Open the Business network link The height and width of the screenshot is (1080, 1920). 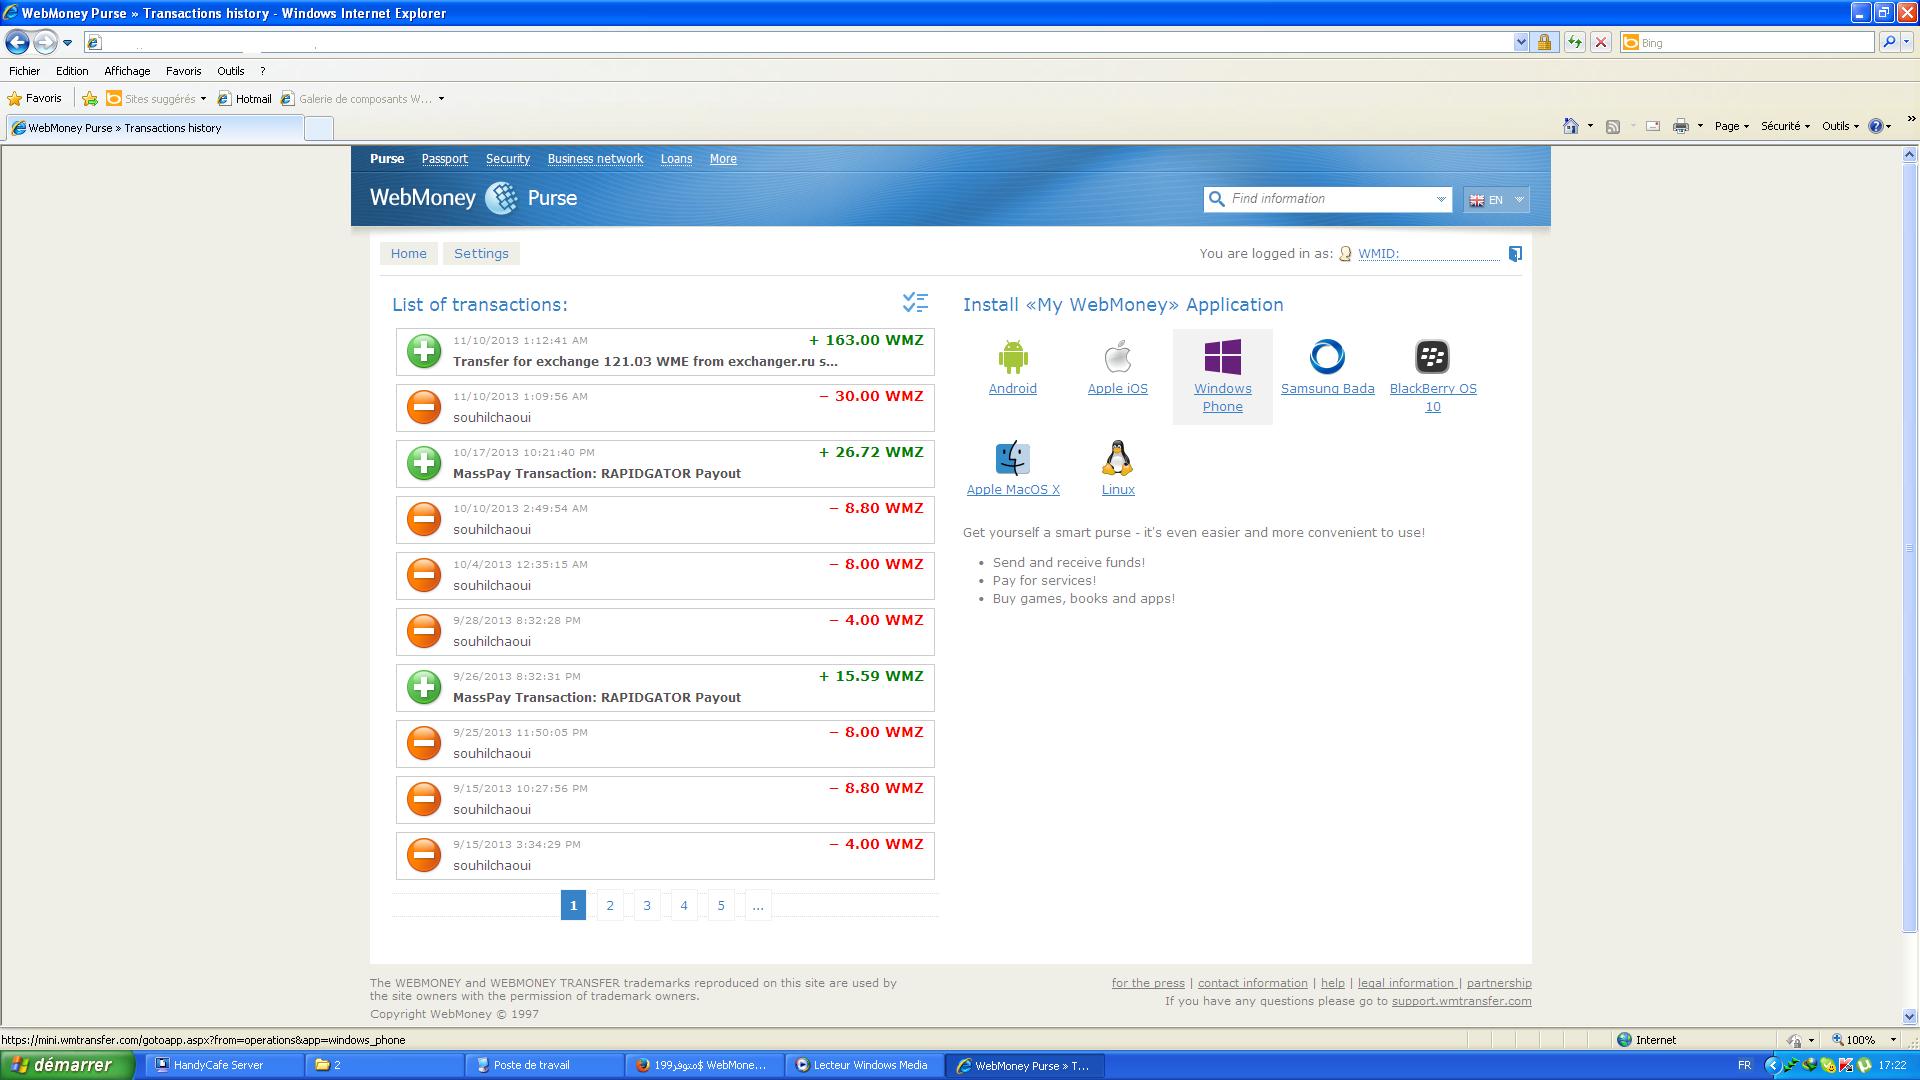pyautogui.click(x=595, y=159)
